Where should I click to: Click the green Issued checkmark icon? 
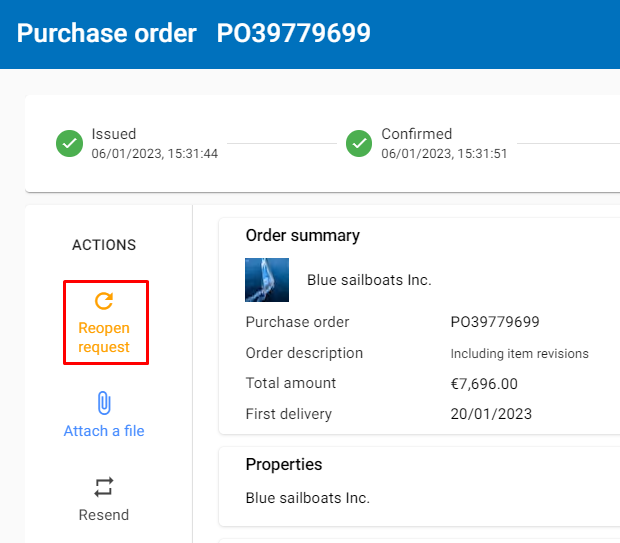coord(70,144)
